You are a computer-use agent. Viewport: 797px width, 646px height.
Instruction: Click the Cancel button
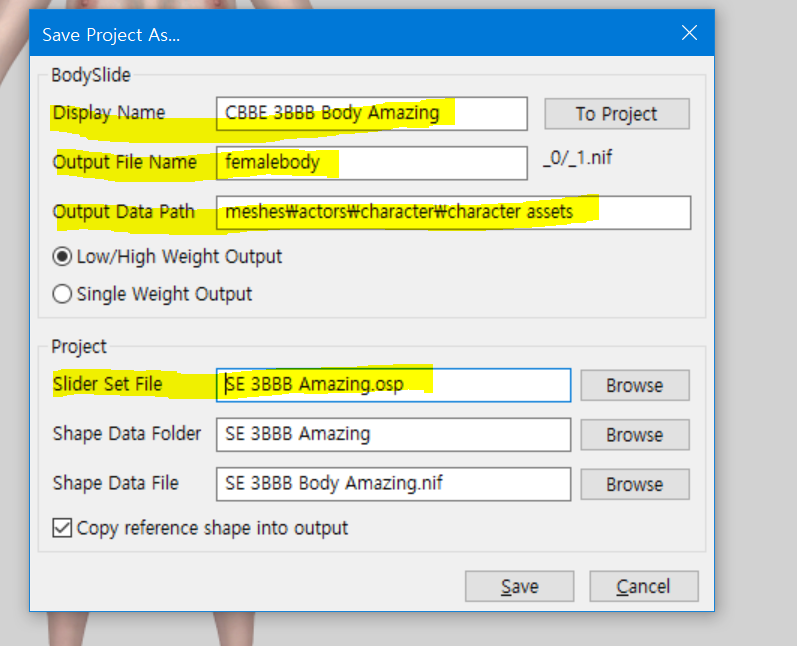click(643, 587)
